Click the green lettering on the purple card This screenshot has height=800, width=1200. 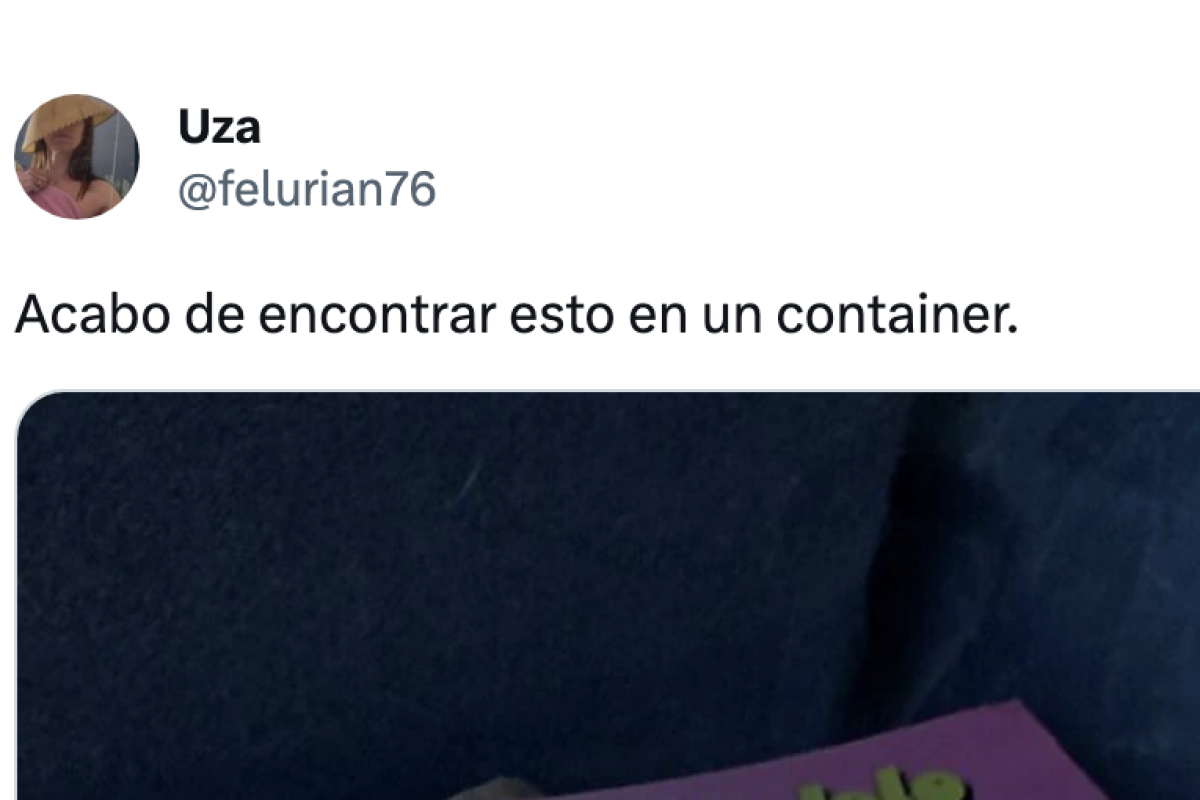tap(885, 782)
